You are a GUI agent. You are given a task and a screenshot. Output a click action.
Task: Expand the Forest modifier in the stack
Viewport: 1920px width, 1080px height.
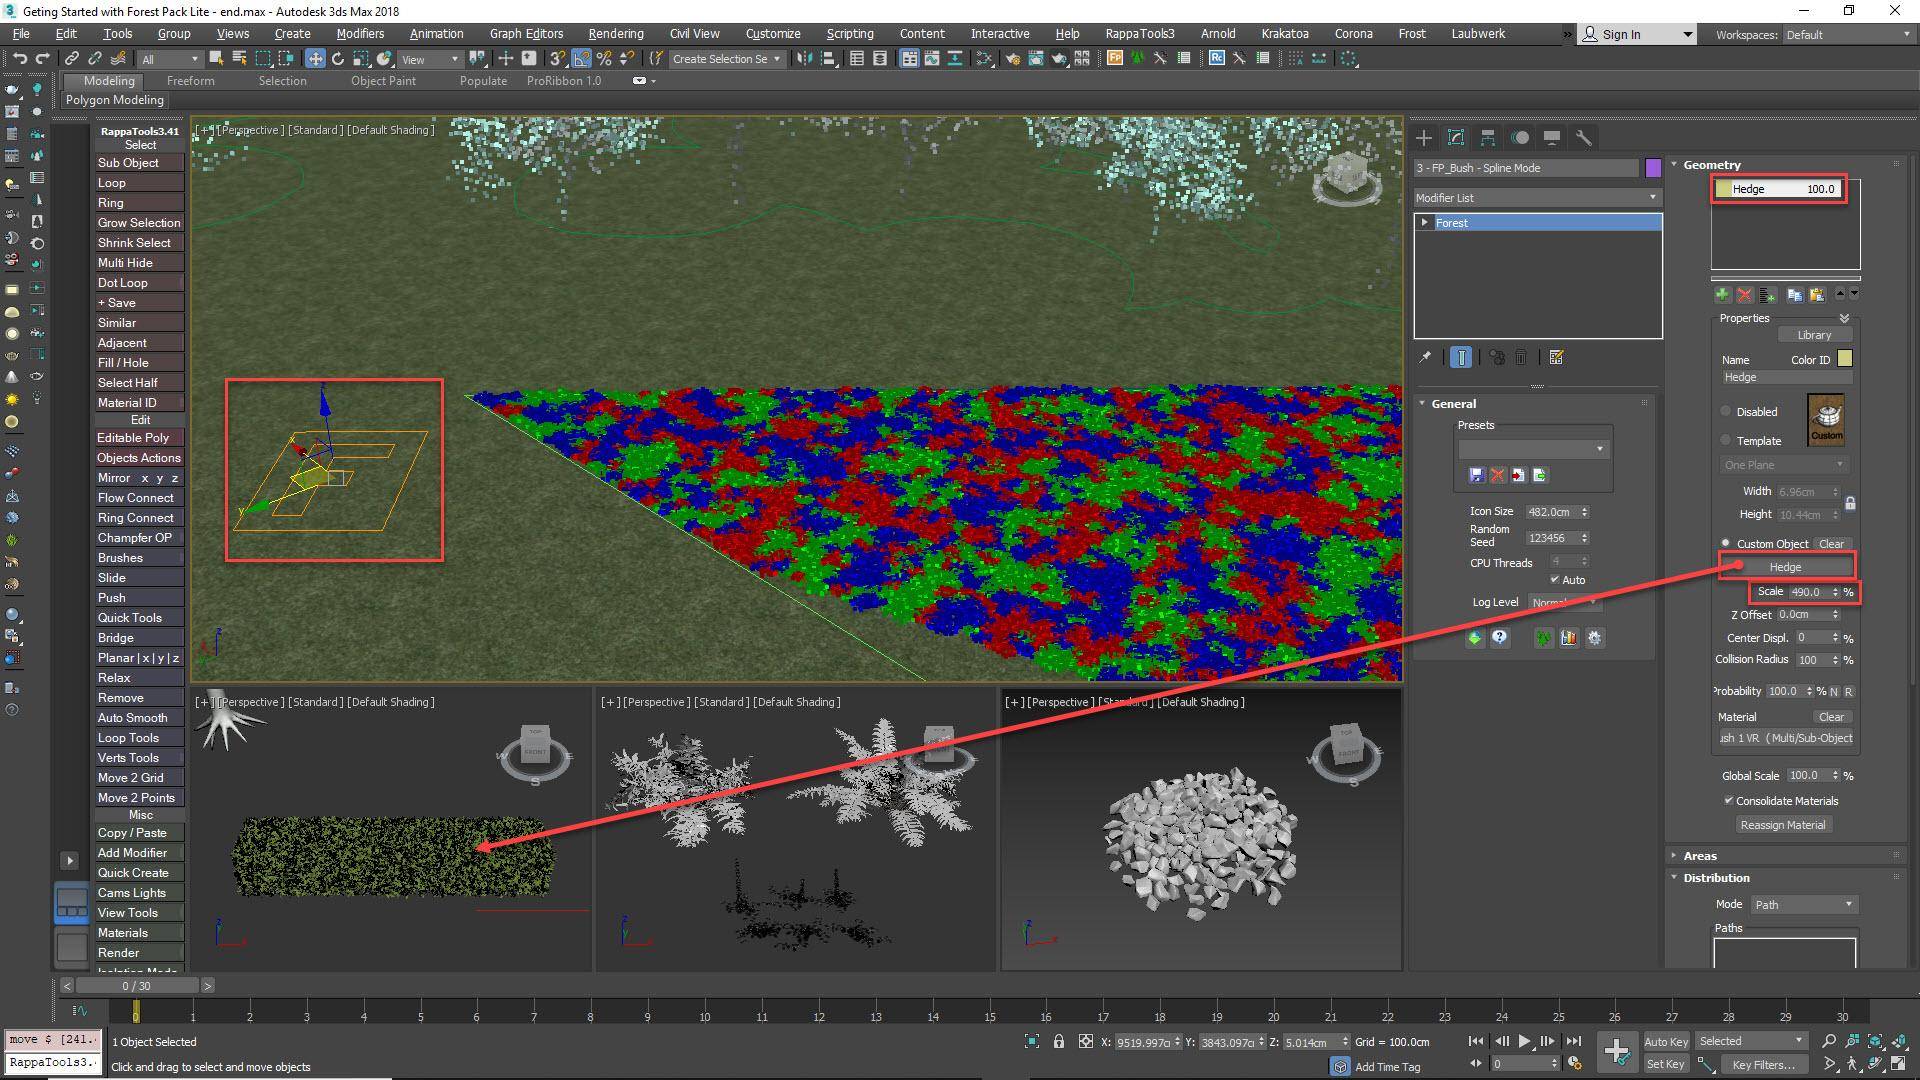coord(1424,222)
